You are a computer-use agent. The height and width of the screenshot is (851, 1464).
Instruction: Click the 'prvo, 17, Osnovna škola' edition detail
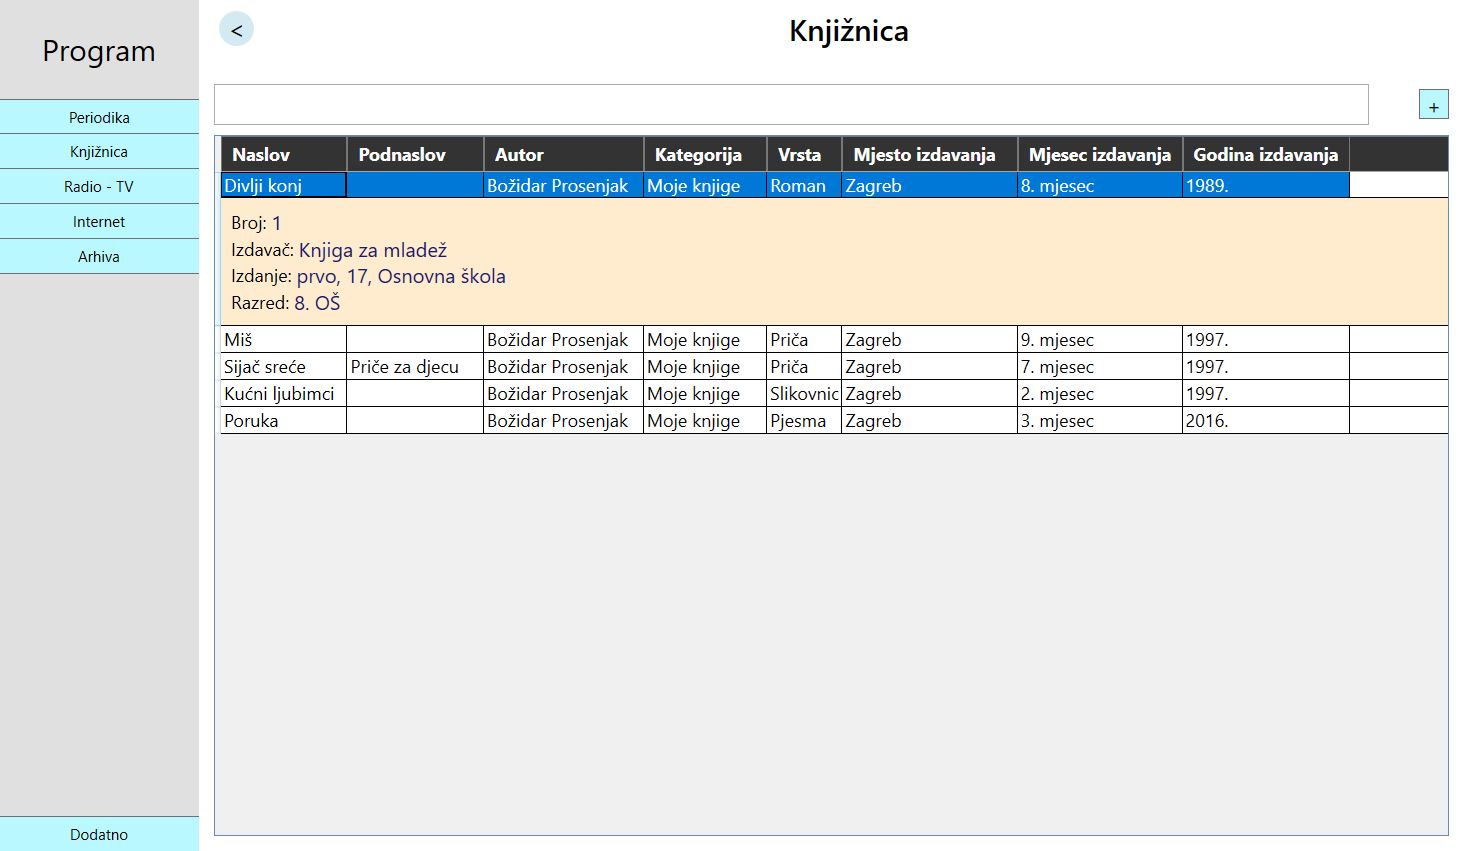click(401, 276)
